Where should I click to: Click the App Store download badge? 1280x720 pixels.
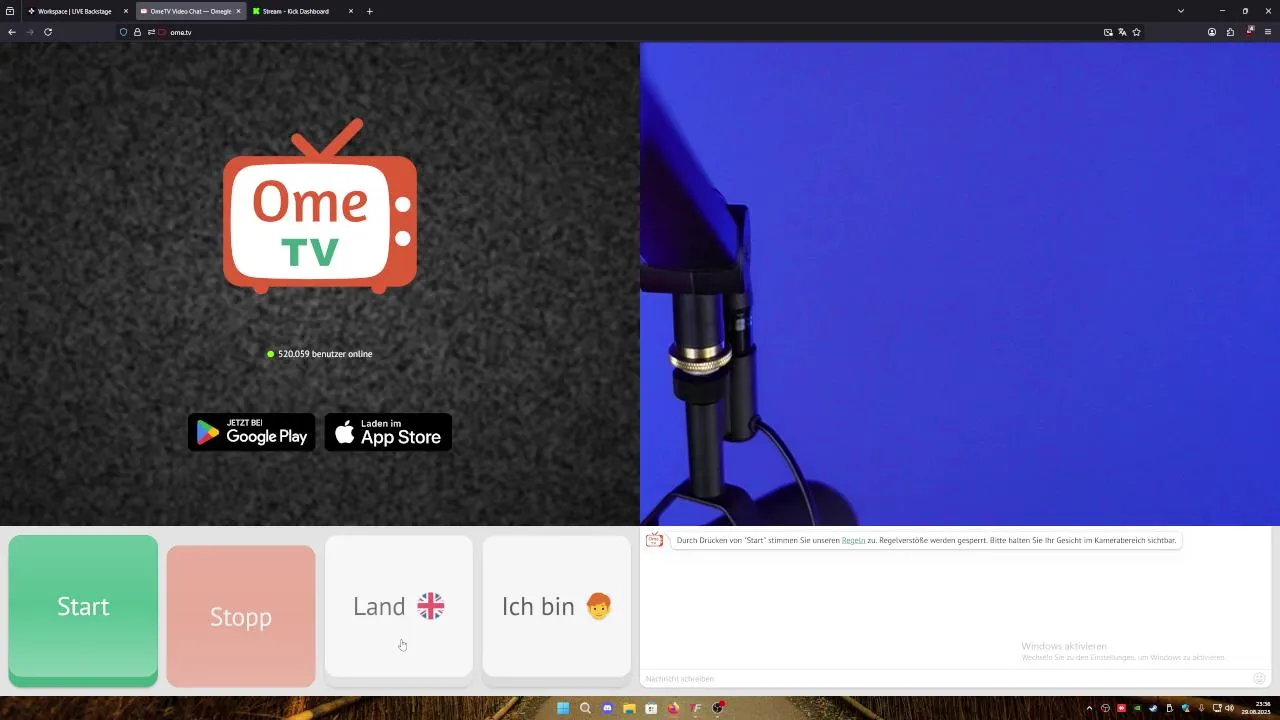pyautogui.click(x=388, y=432)
